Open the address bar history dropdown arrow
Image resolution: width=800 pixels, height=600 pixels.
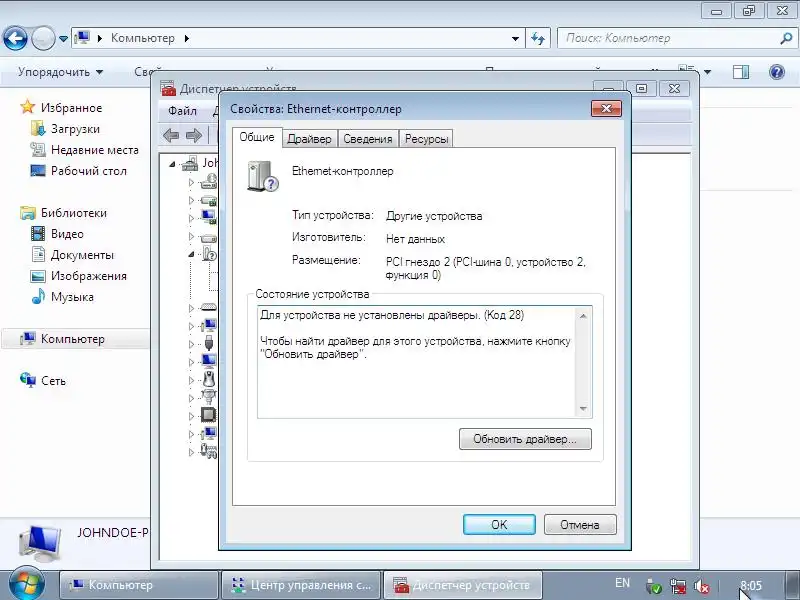pos(515,39)
